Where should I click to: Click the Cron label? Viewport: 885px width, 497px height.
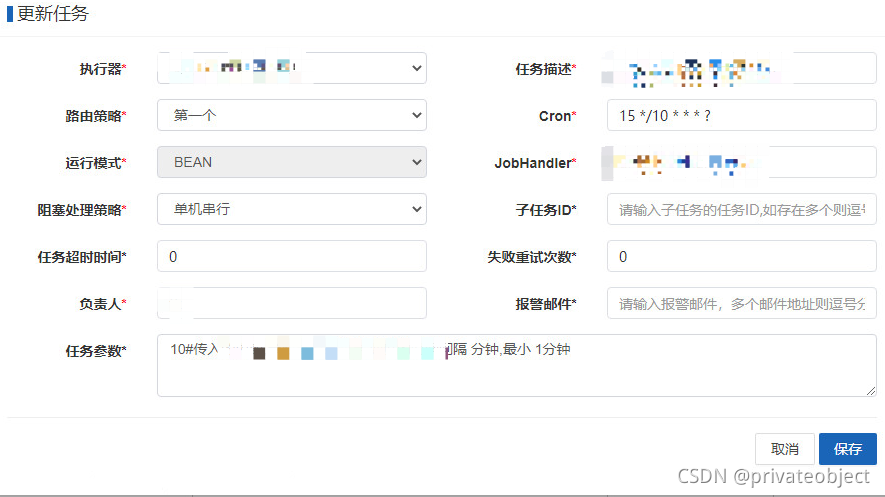pyautogui.click(x=558, y=116)
